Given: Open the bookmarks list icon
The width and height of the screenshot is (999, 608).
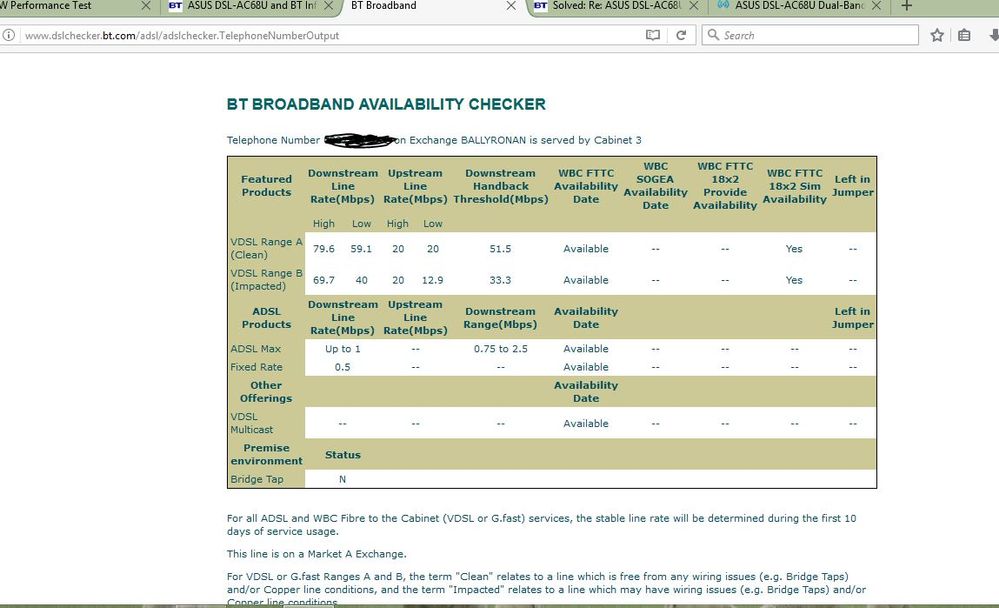Looking at the screenshot, I should (964, 35).
